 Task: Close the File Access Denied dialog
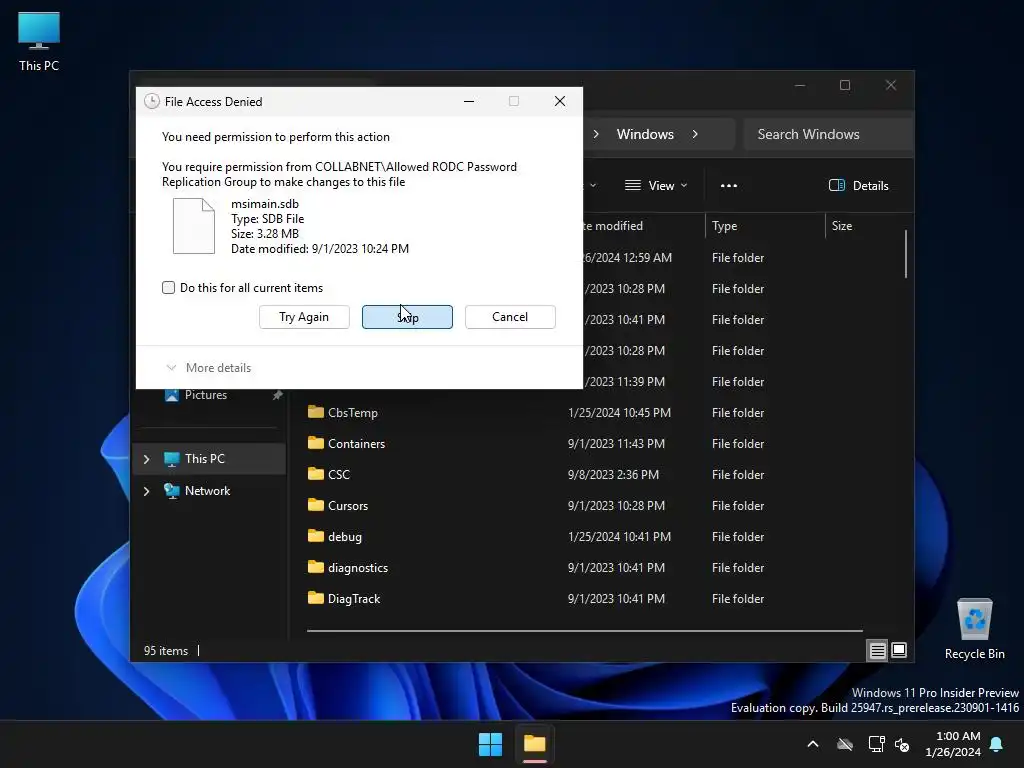click(x=560, y=101)
